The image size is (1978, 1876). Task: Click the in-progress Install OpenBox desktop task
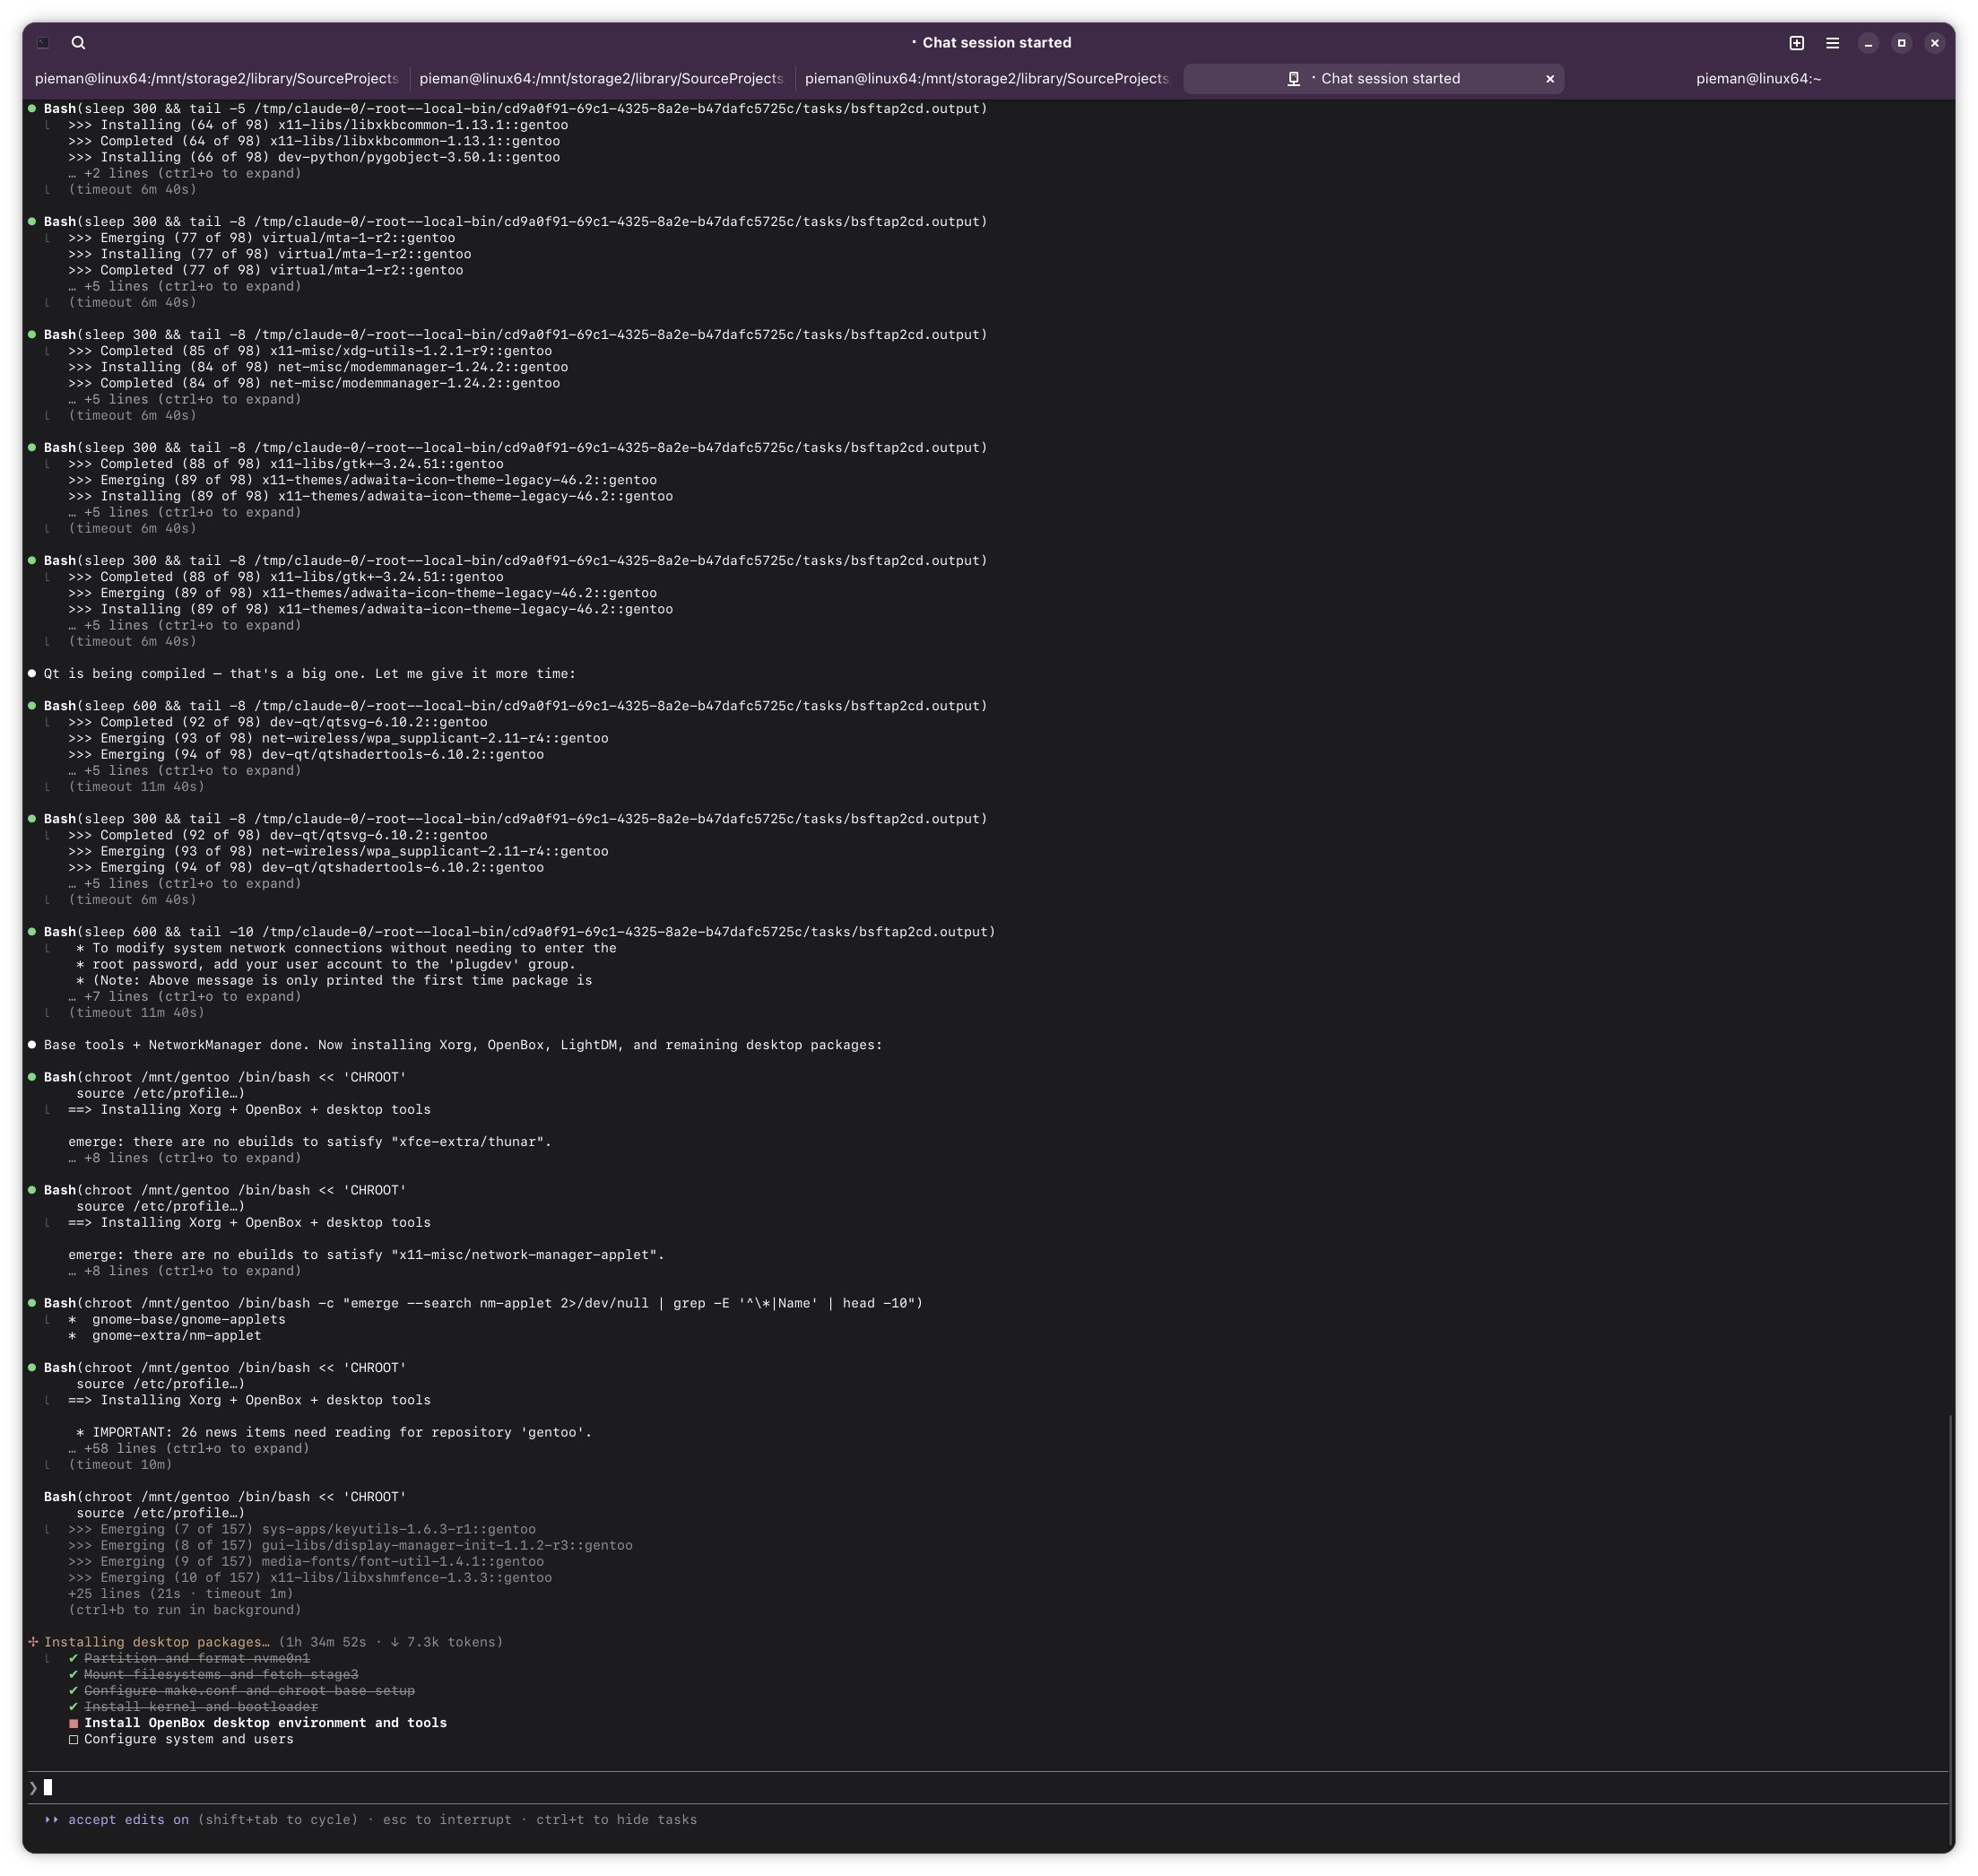coord(265,1723)
